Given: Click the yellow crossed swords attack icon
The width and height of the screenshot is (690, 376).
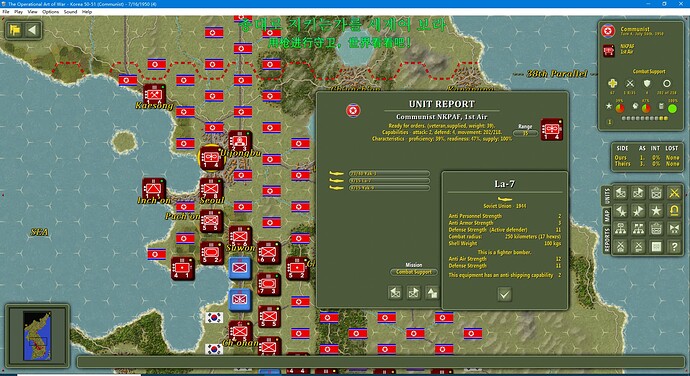Looking at the screenshot, I should (x=674, y=193).
